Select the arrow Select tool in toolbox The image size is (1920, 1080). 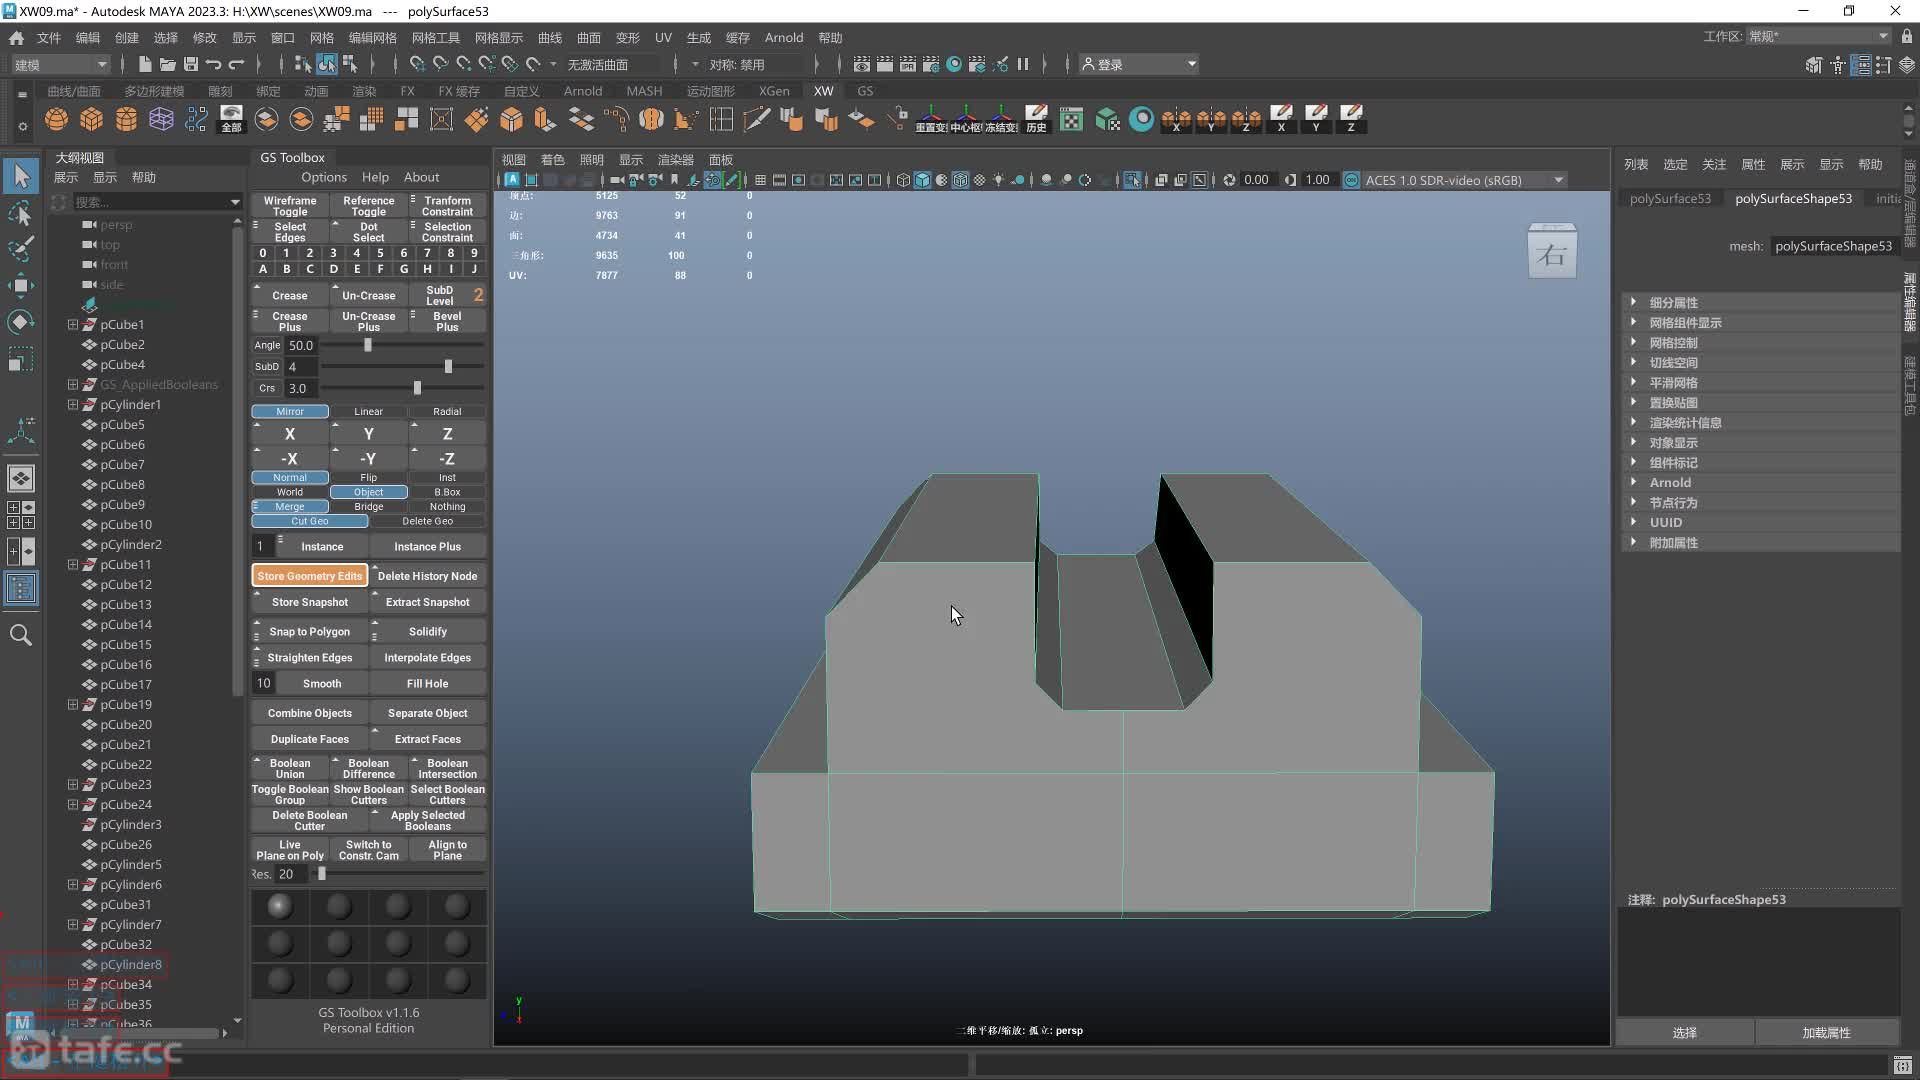point(21,176)
